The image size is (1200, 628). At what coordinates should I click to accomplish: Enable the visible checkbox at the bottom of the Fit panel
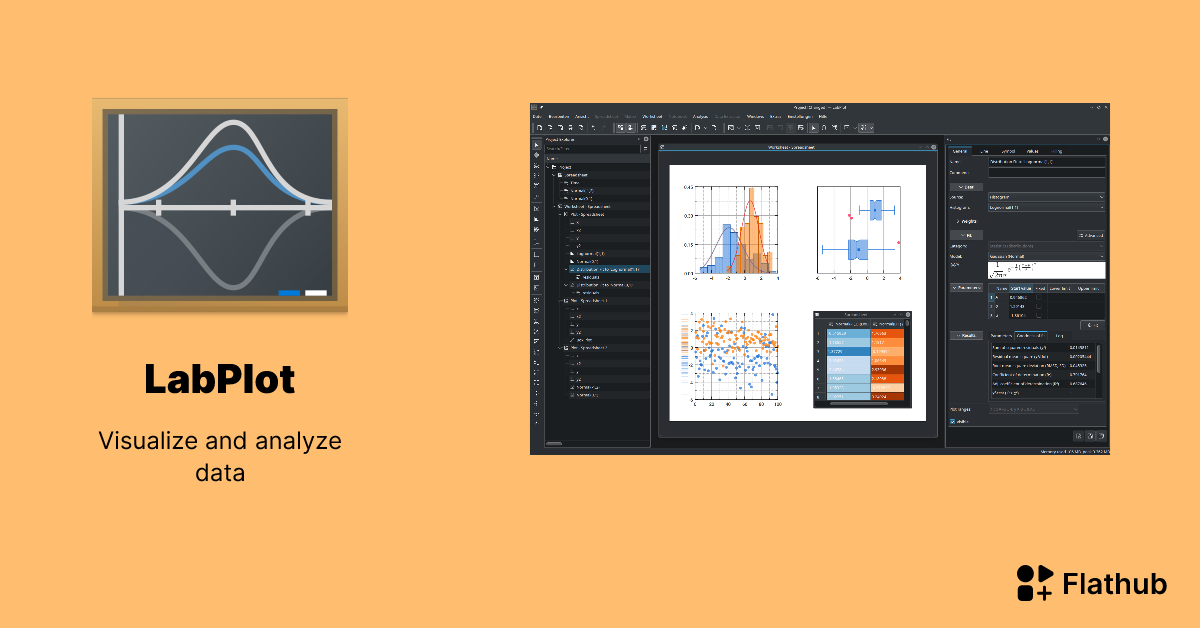click(x=952, y=419)
